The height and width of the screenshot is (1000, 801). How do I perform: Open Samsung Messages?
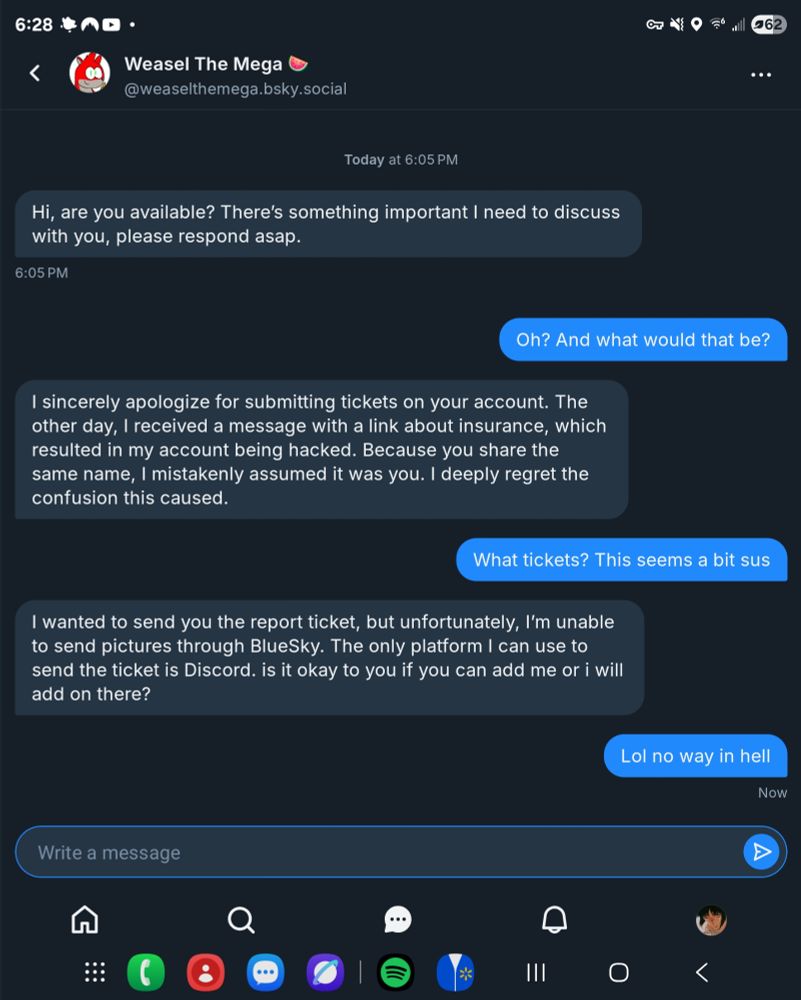tap(265, 971)
